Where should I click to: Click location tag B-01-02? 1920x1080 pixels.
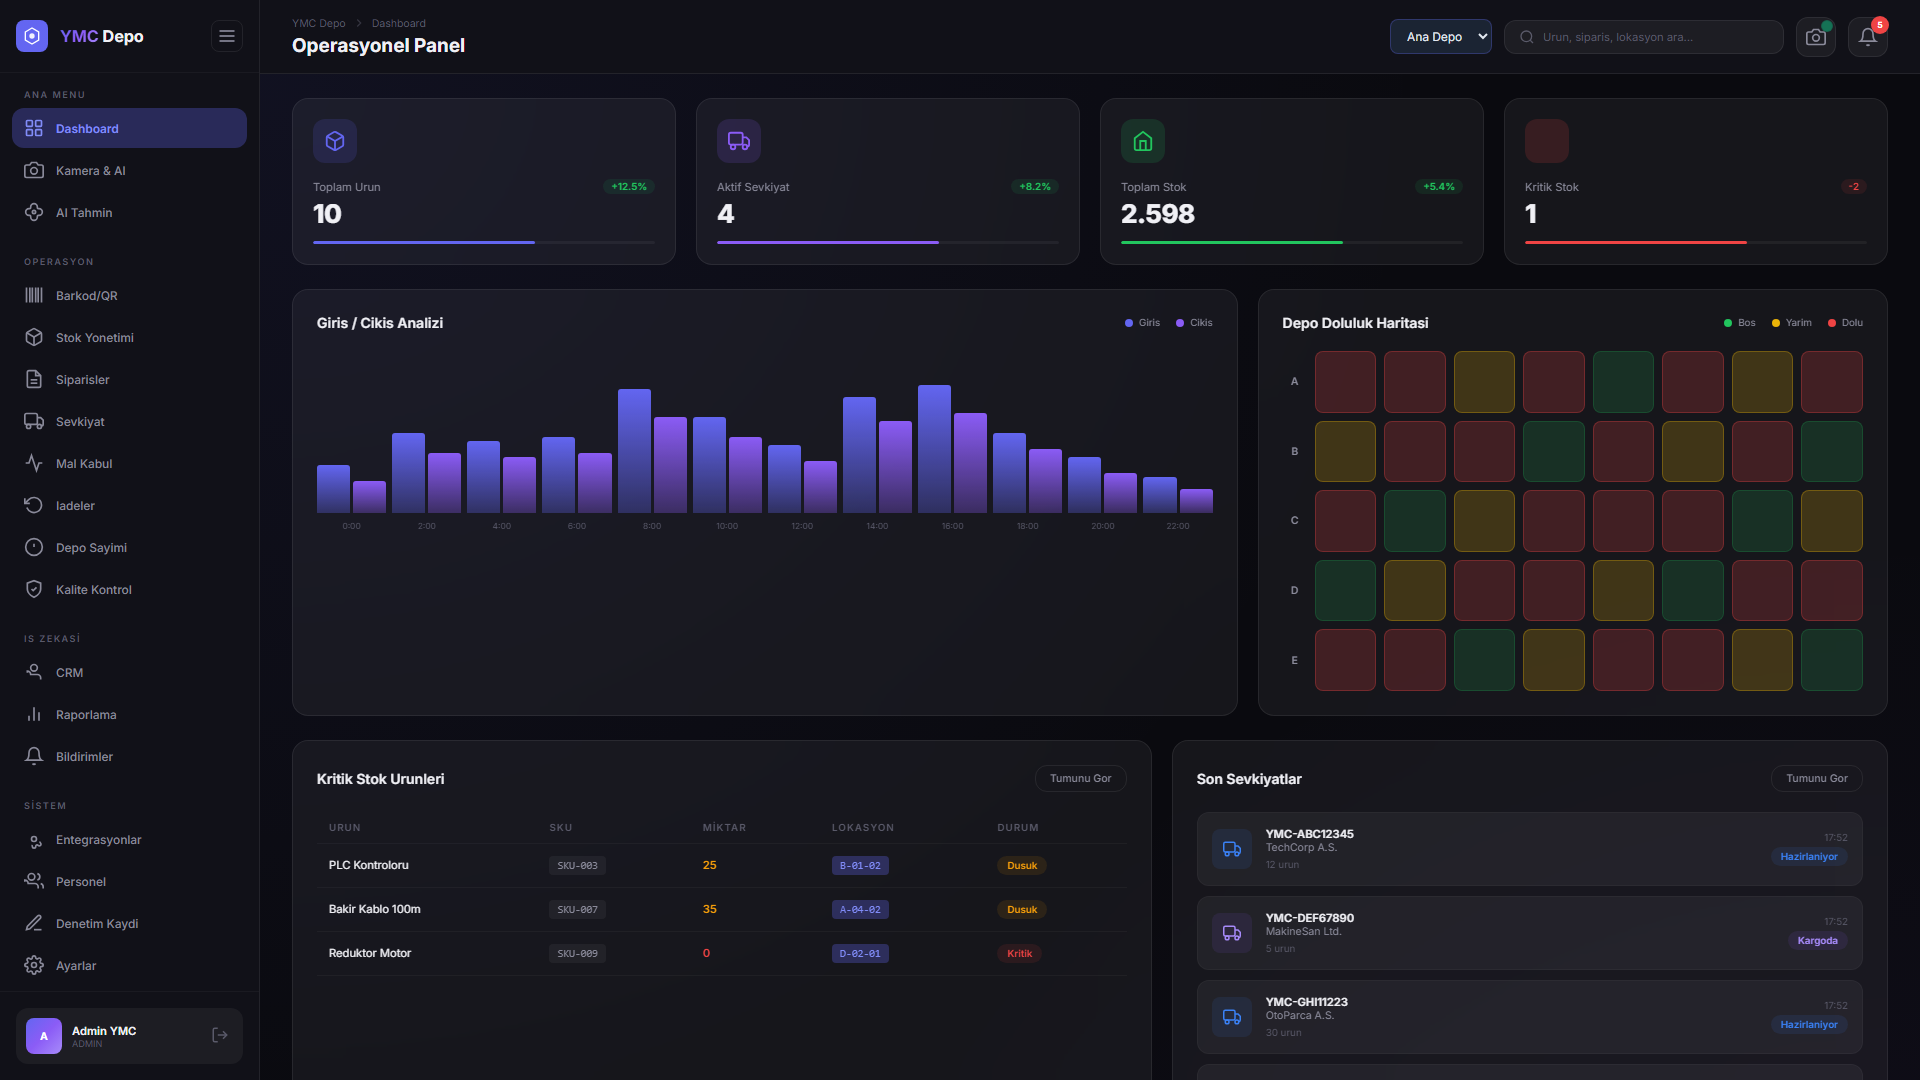point(860,866)
